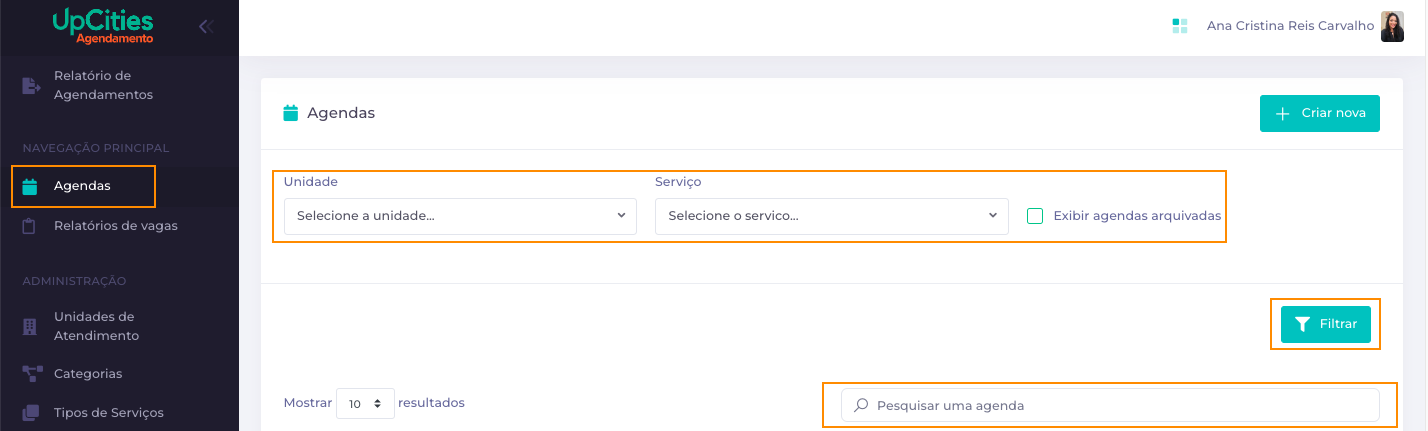
Task: Open the apps grid icon near the user name
Action: click(x=1180, y=27)
